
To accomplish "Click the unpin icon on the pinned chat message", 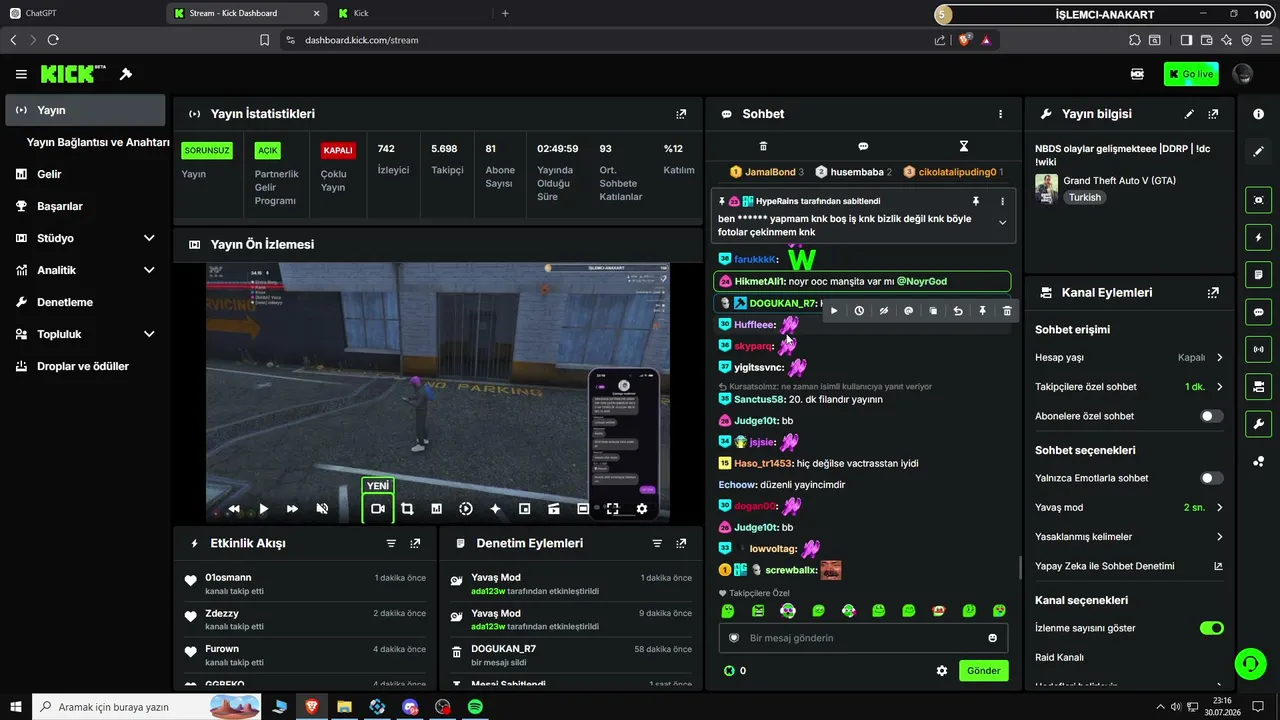I will pyautogui.click(x=976, y=201).
